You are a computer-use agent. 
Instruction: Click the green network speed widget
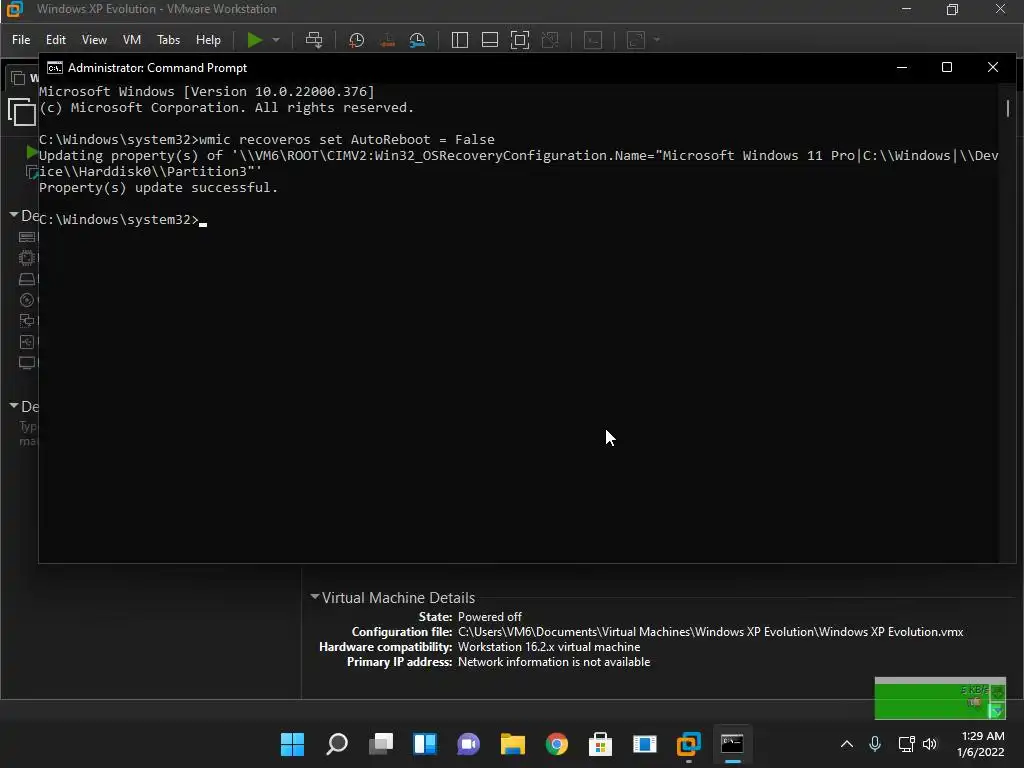coord(940,698)
